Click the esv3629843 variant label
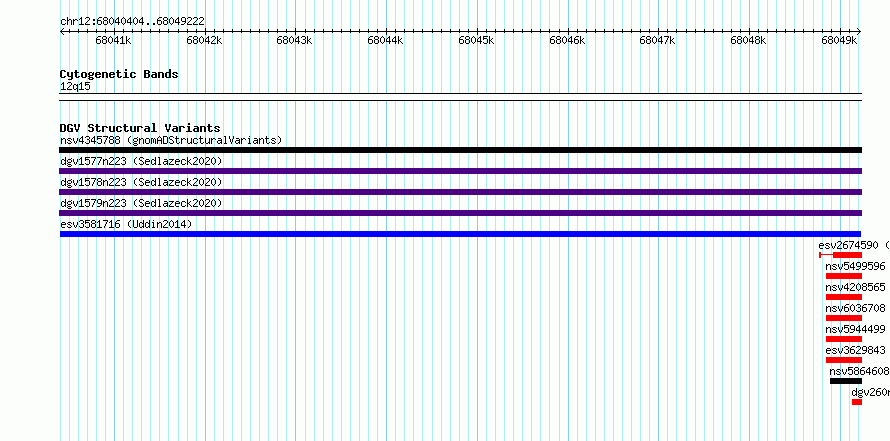The image size is (890, 441). [x=855, y=350]
